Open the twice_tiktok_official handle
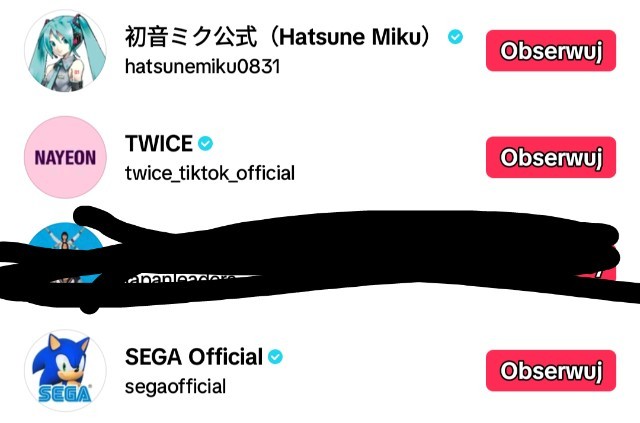Viewport: 640px width, 423px height. tap(209, 173)
